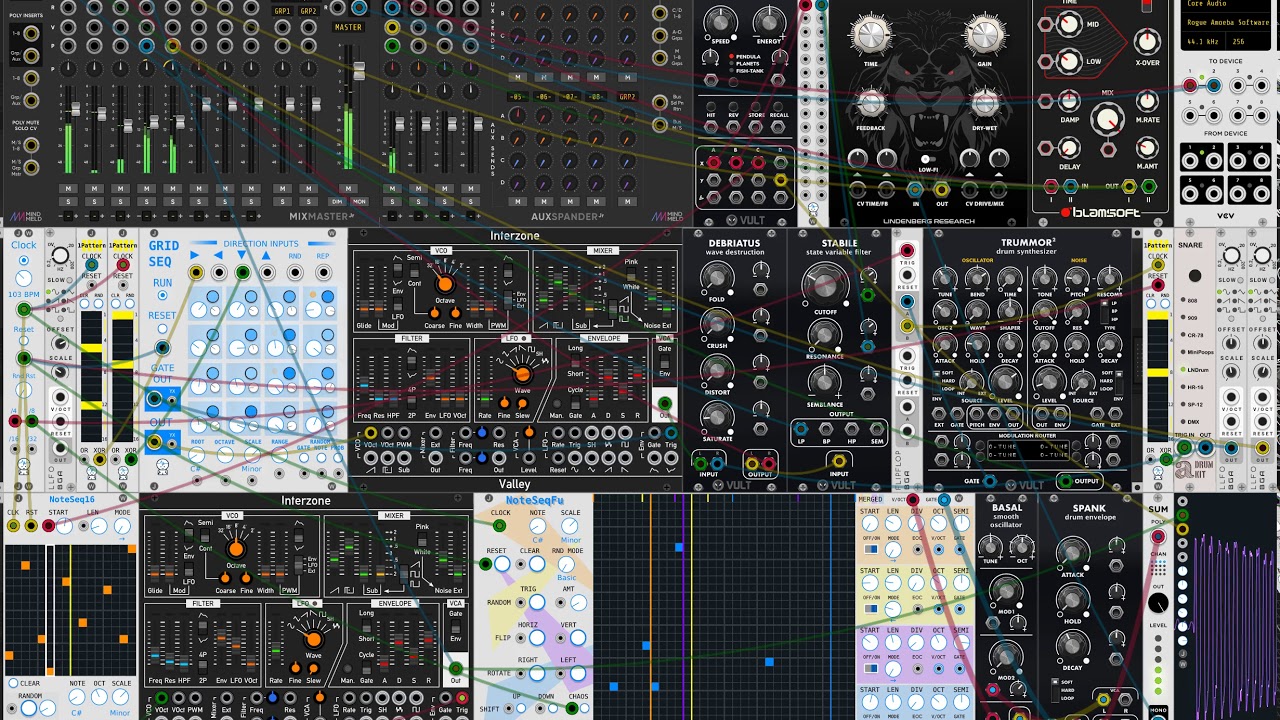Toggle the LOW-FI switch on Lindenberg Research
The image size is (1280, 720).
click(927, 159)
